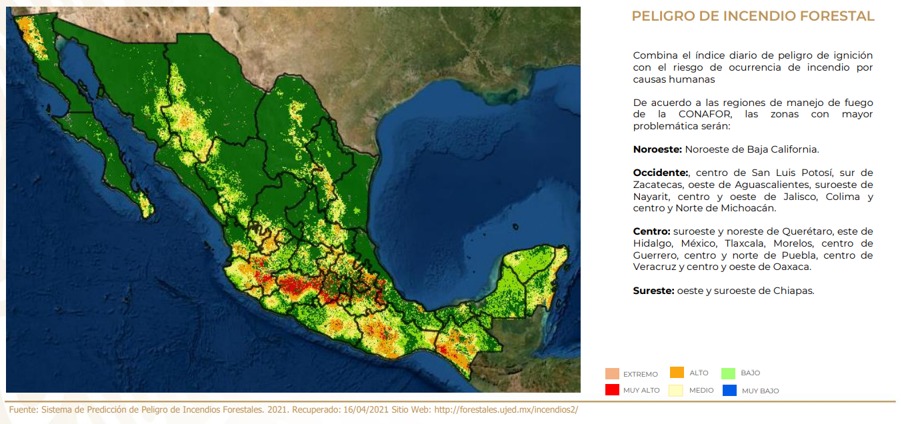Click the green BAJO legend swatch
Image resolution: width=901 pixels, height=424 pixels.
pos(728,372)
